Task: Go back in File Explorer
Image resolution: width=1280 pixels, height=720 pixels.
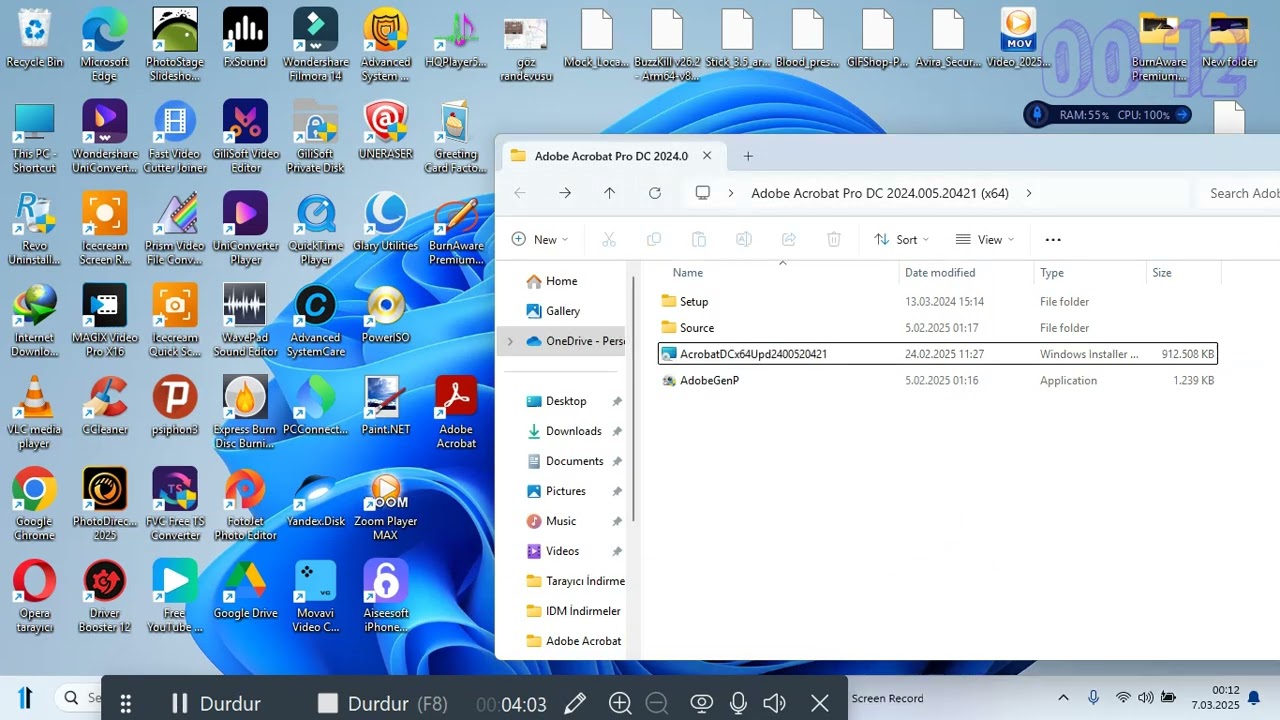Action: pos(519,193)
